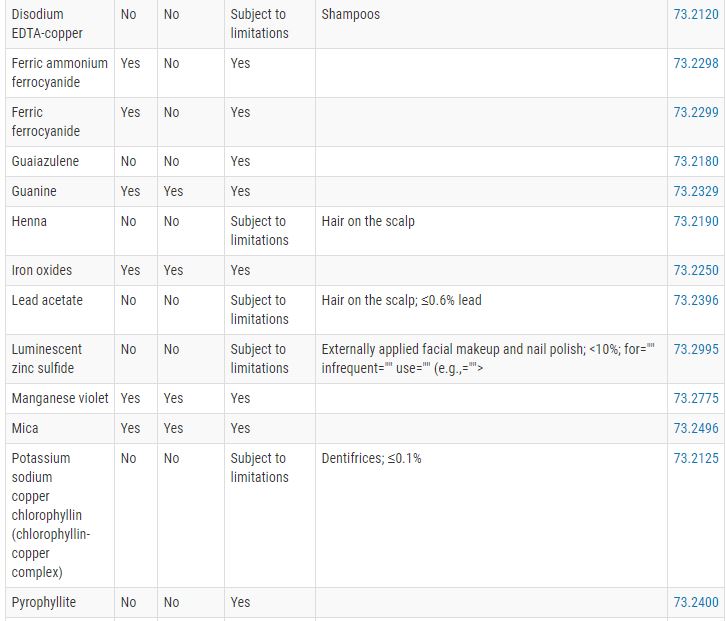The image size is (726, 621).
Task: Click the Ferric ammonium ferrocyanide cell
Action: (x=60, y=73)
